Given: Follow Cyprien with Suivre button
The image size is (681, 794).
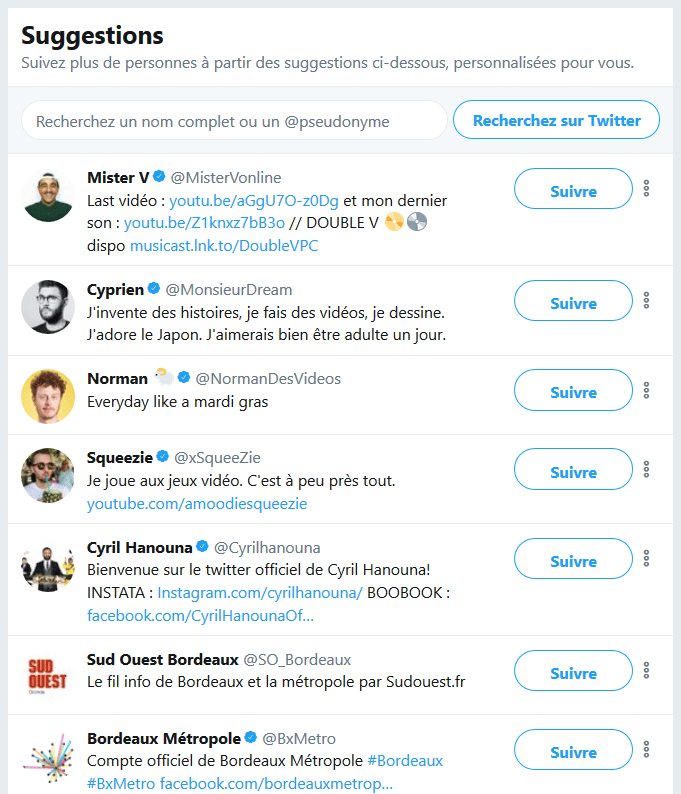Looking at the screenshot, I should click(573, 302).
